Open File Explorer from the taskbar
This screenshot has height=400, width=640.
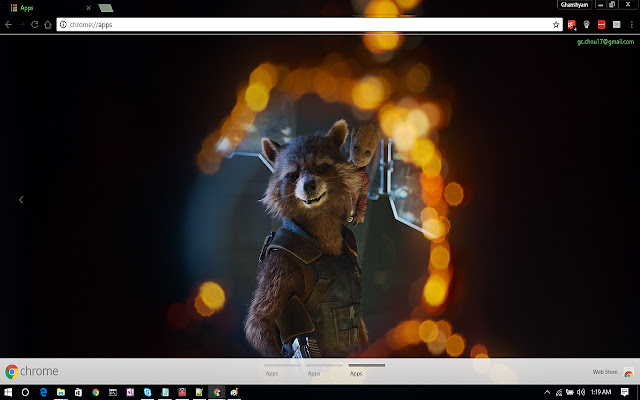(x=61, y=392)
